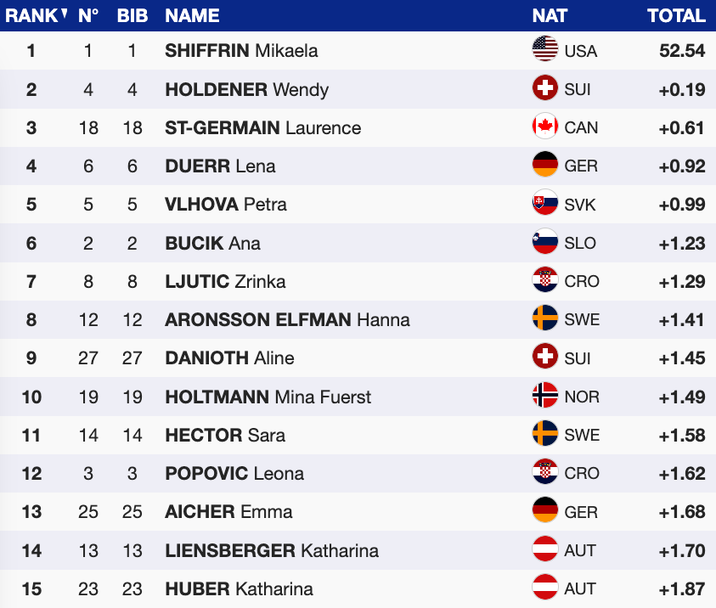Click the Slovenia flag next to Bucik
This screenshot has width=716, height=608.
click(x=545, y=242)
